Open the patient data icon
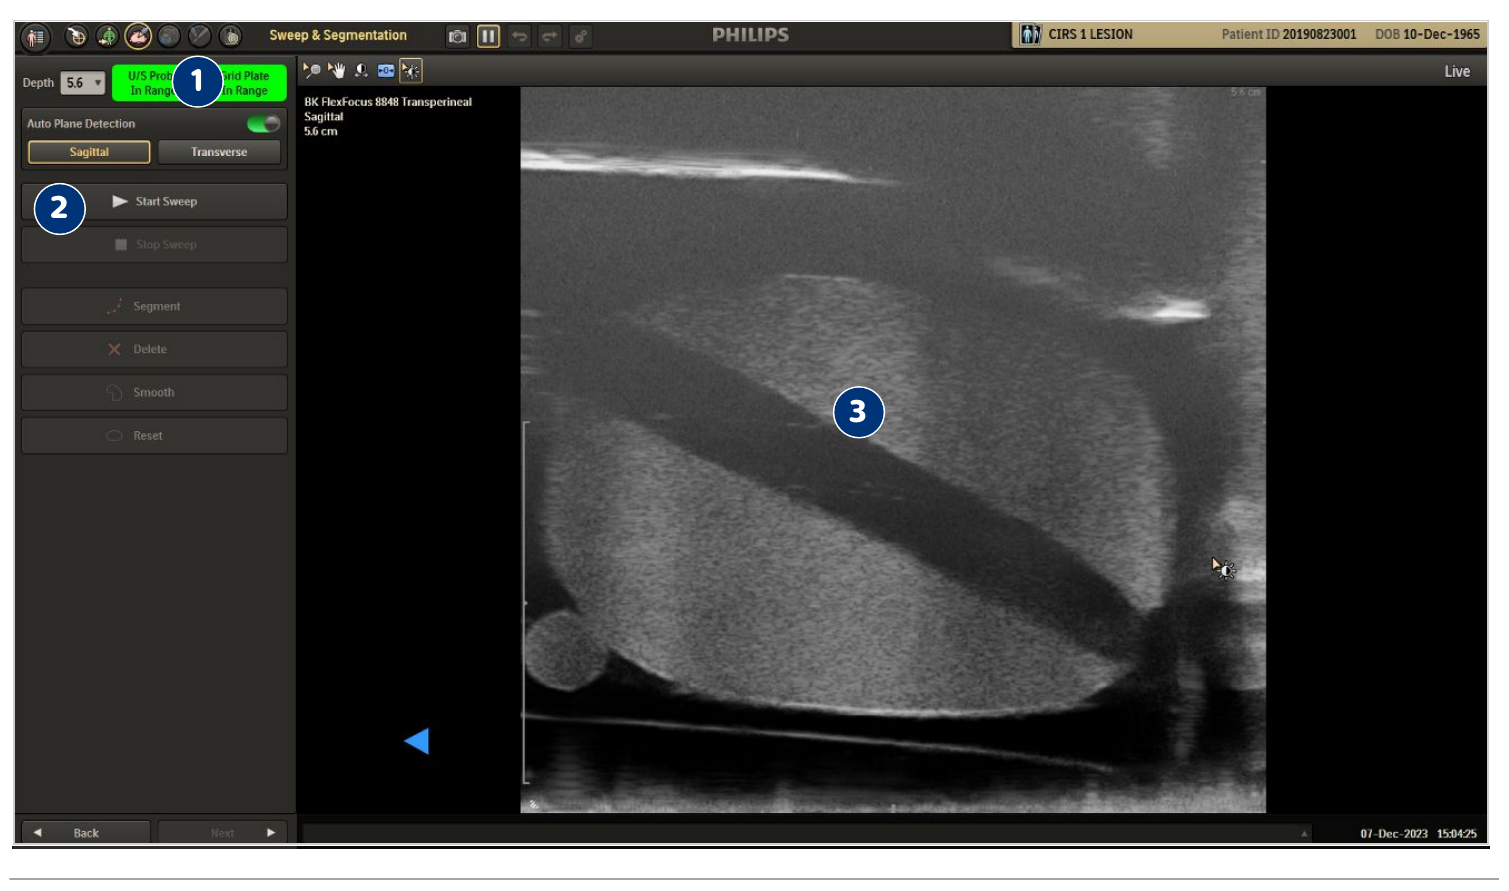Viewport: 1509px width, 891px height. coord(35,37)
